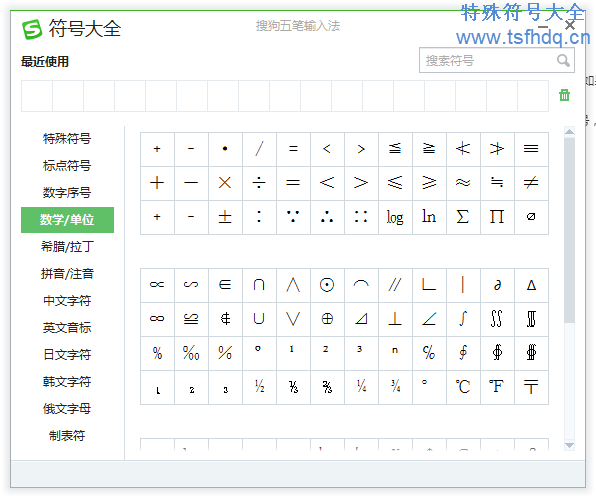Insert the empty set symbol ∅
Image resolution: width=596 pixels, height=498 pixels.
(x=531, y=217)
